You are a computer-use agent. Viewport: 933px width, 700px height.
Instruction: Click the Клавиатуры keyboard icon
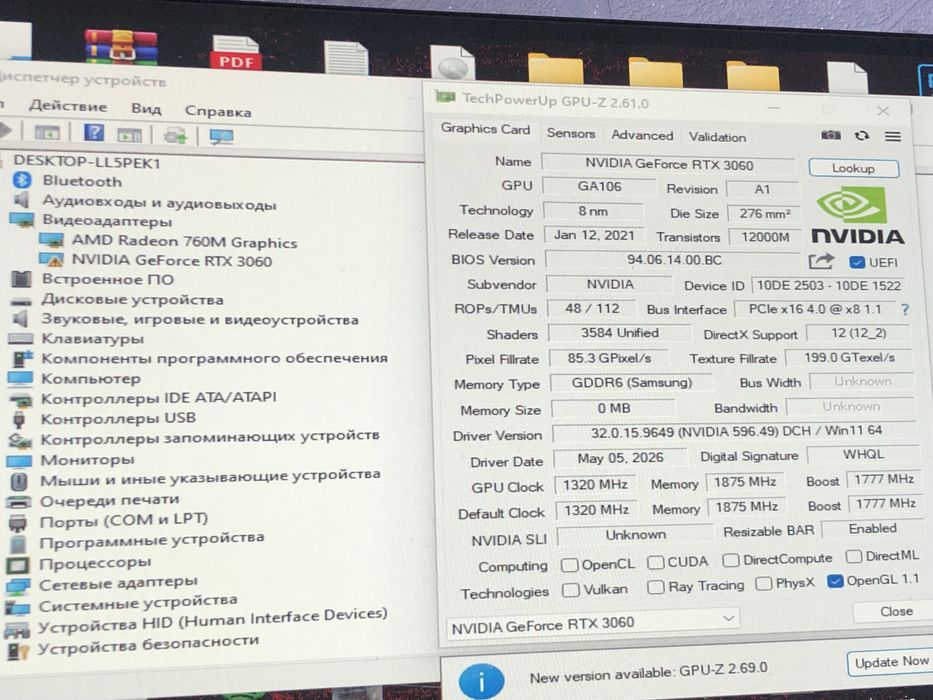(20, 339)
